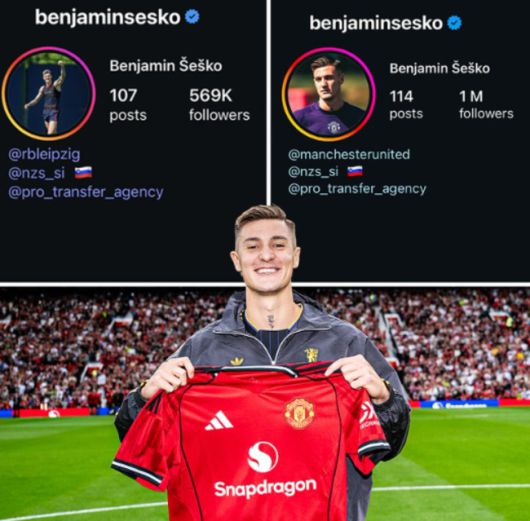
Task: Click the verified badge on right profile
Action: point(454,22)
